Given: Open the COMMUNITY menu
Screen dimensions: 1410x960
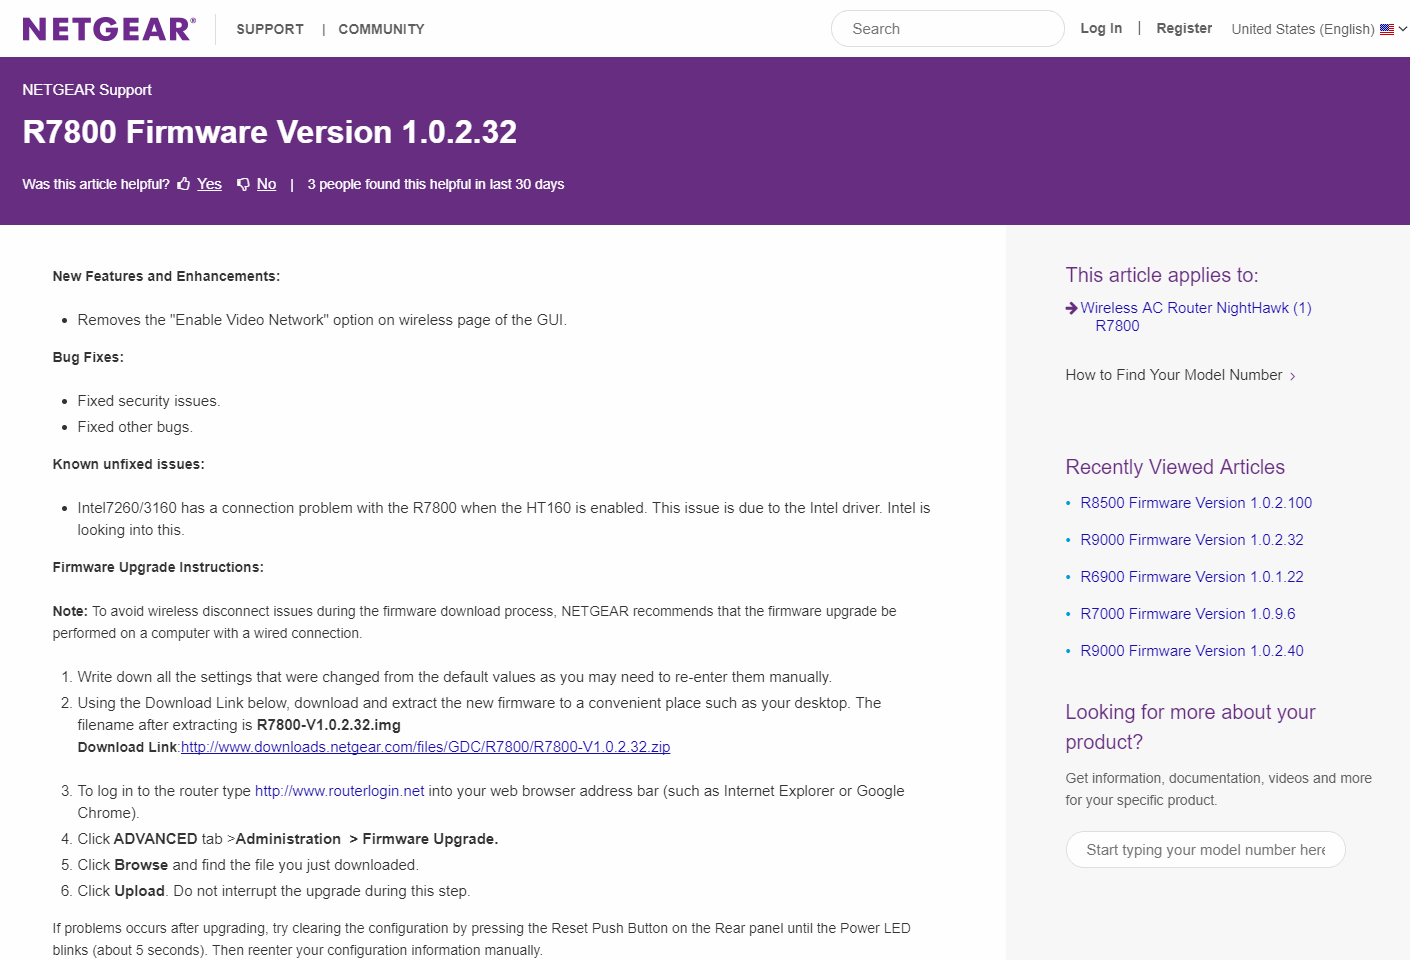Looking at the screenshot, I should [381, 29].
